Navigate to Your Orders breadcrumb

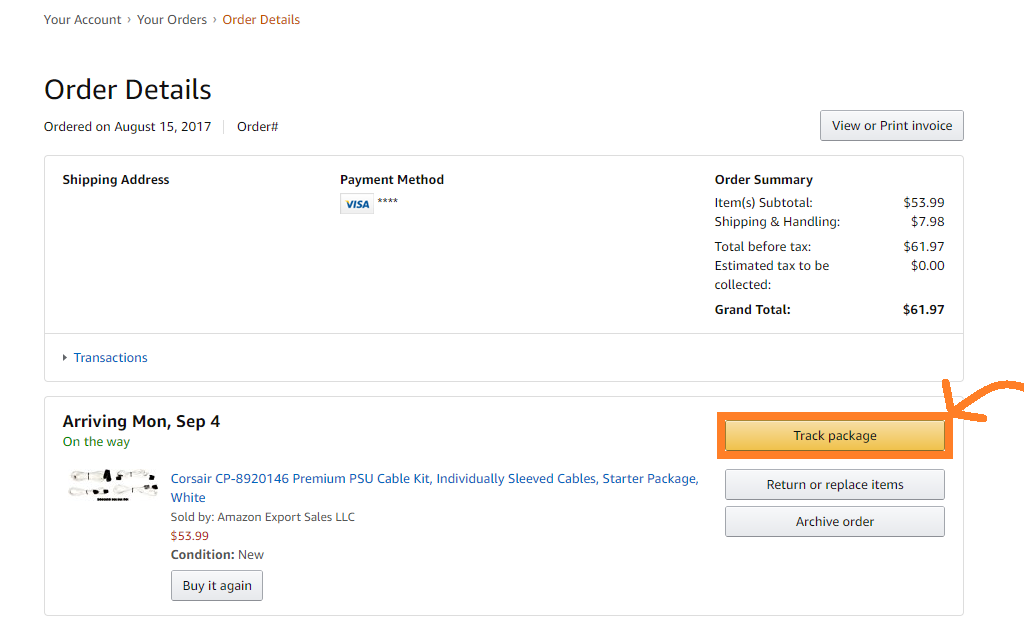[172, 20]
